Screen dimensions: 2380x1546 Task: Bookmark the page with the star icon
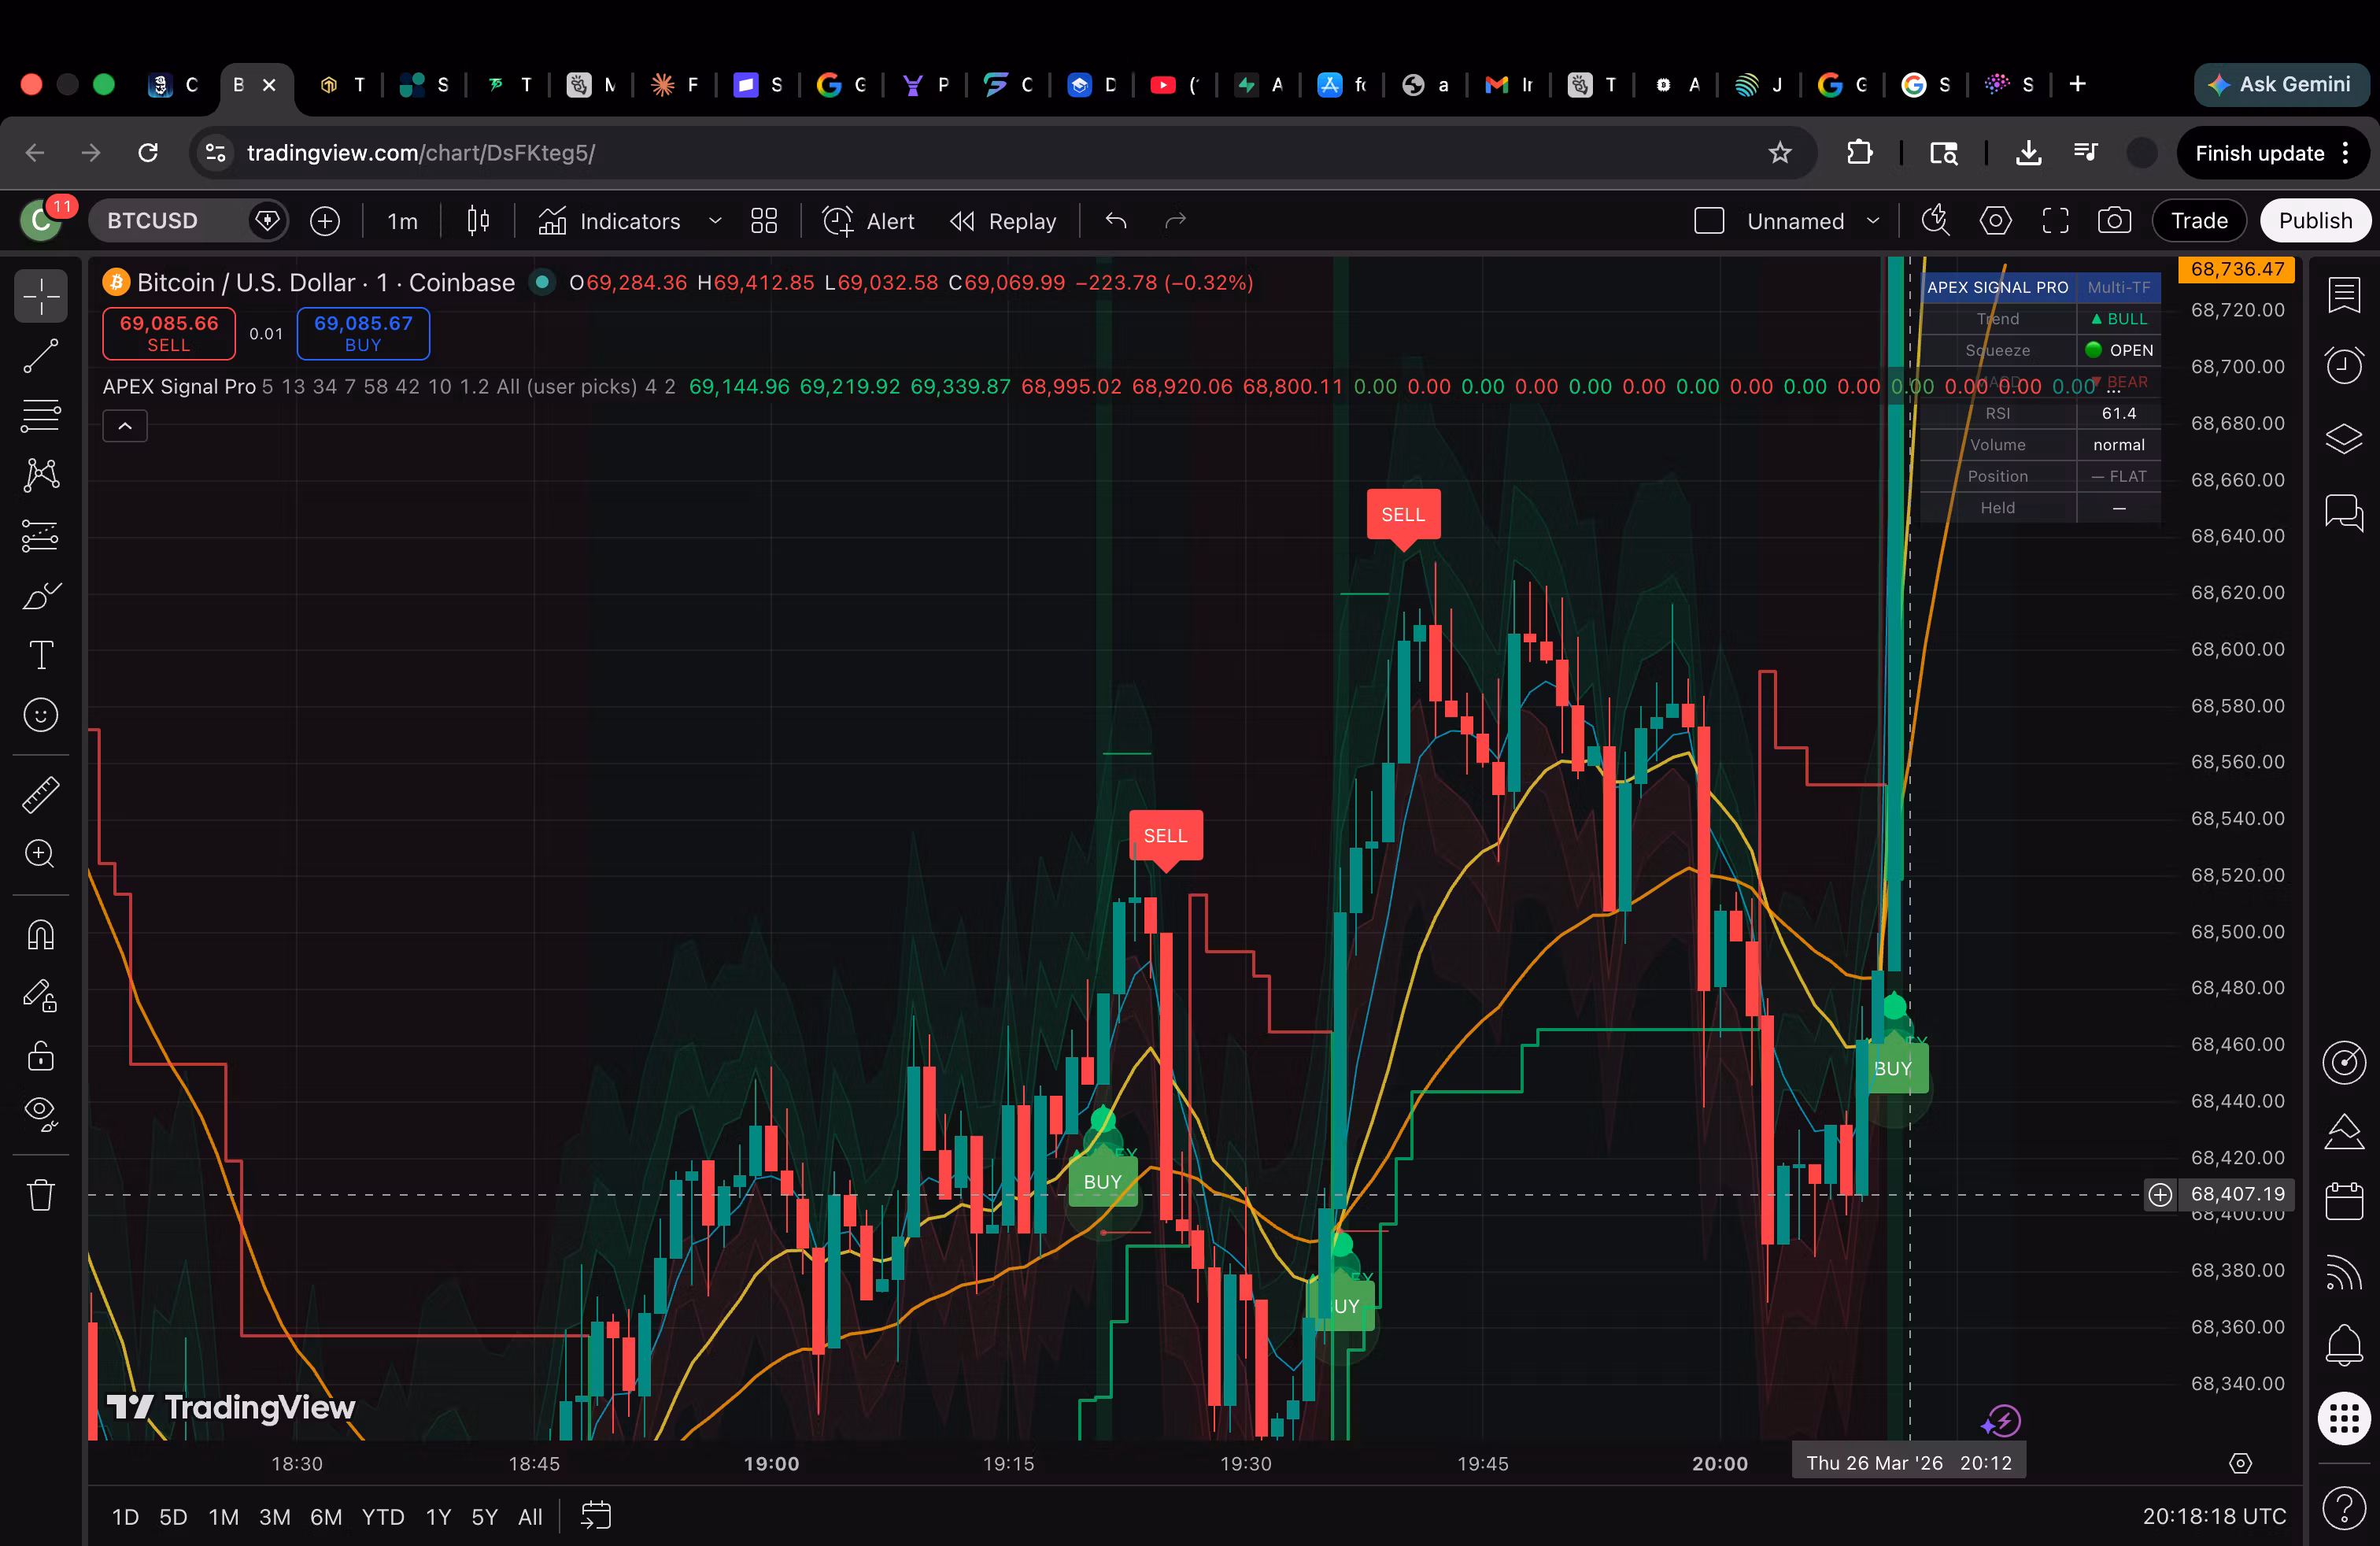coord(1781,152)
